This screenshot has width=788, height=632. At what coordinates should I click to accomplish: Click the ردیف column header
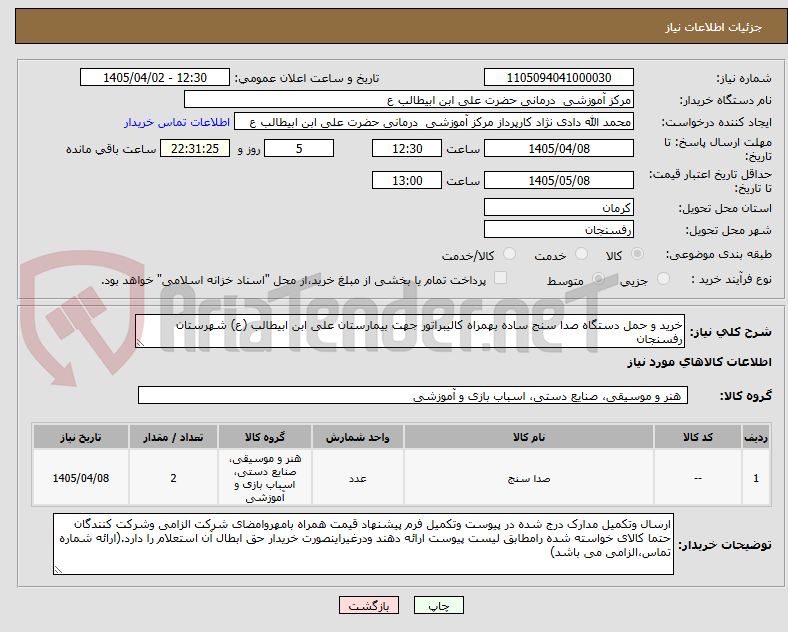click(x=756, y=437)
